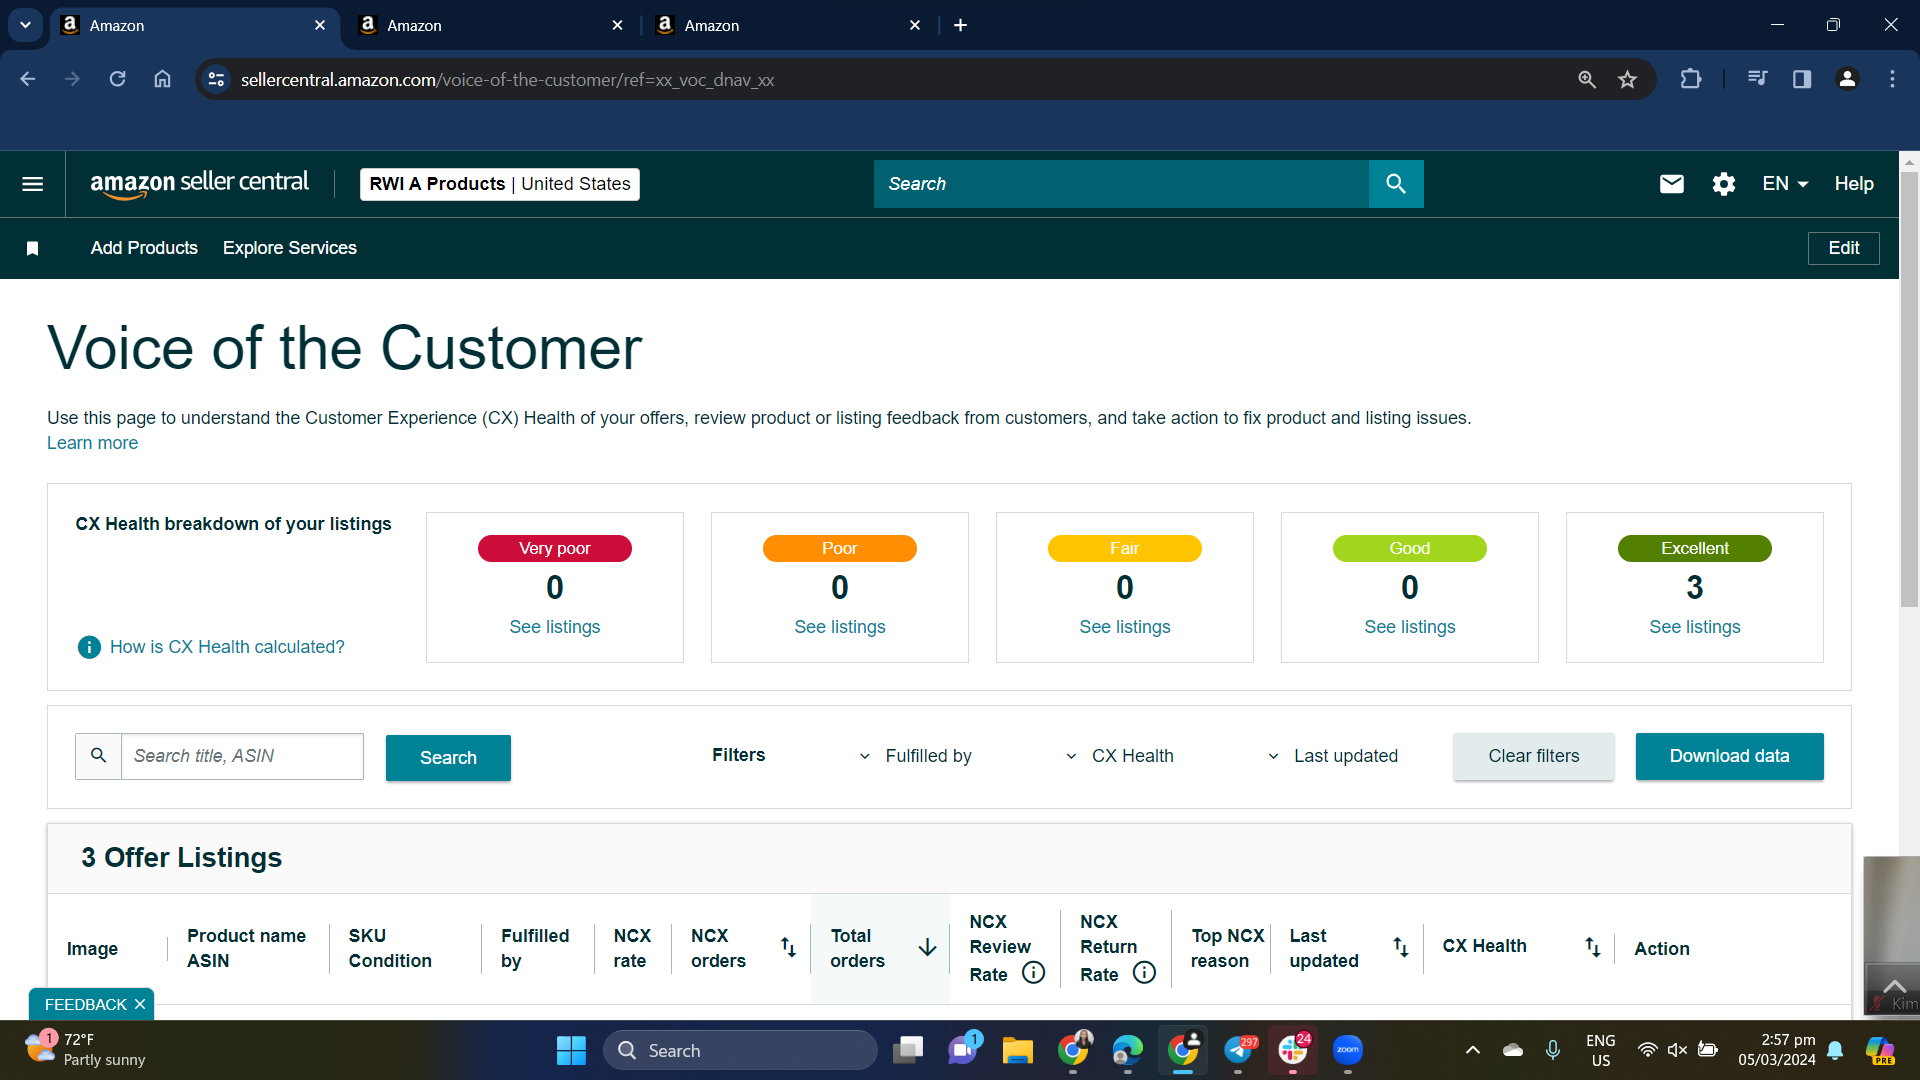
Task: Open Slack from the taskbar
Action: click(1292, 1050)
